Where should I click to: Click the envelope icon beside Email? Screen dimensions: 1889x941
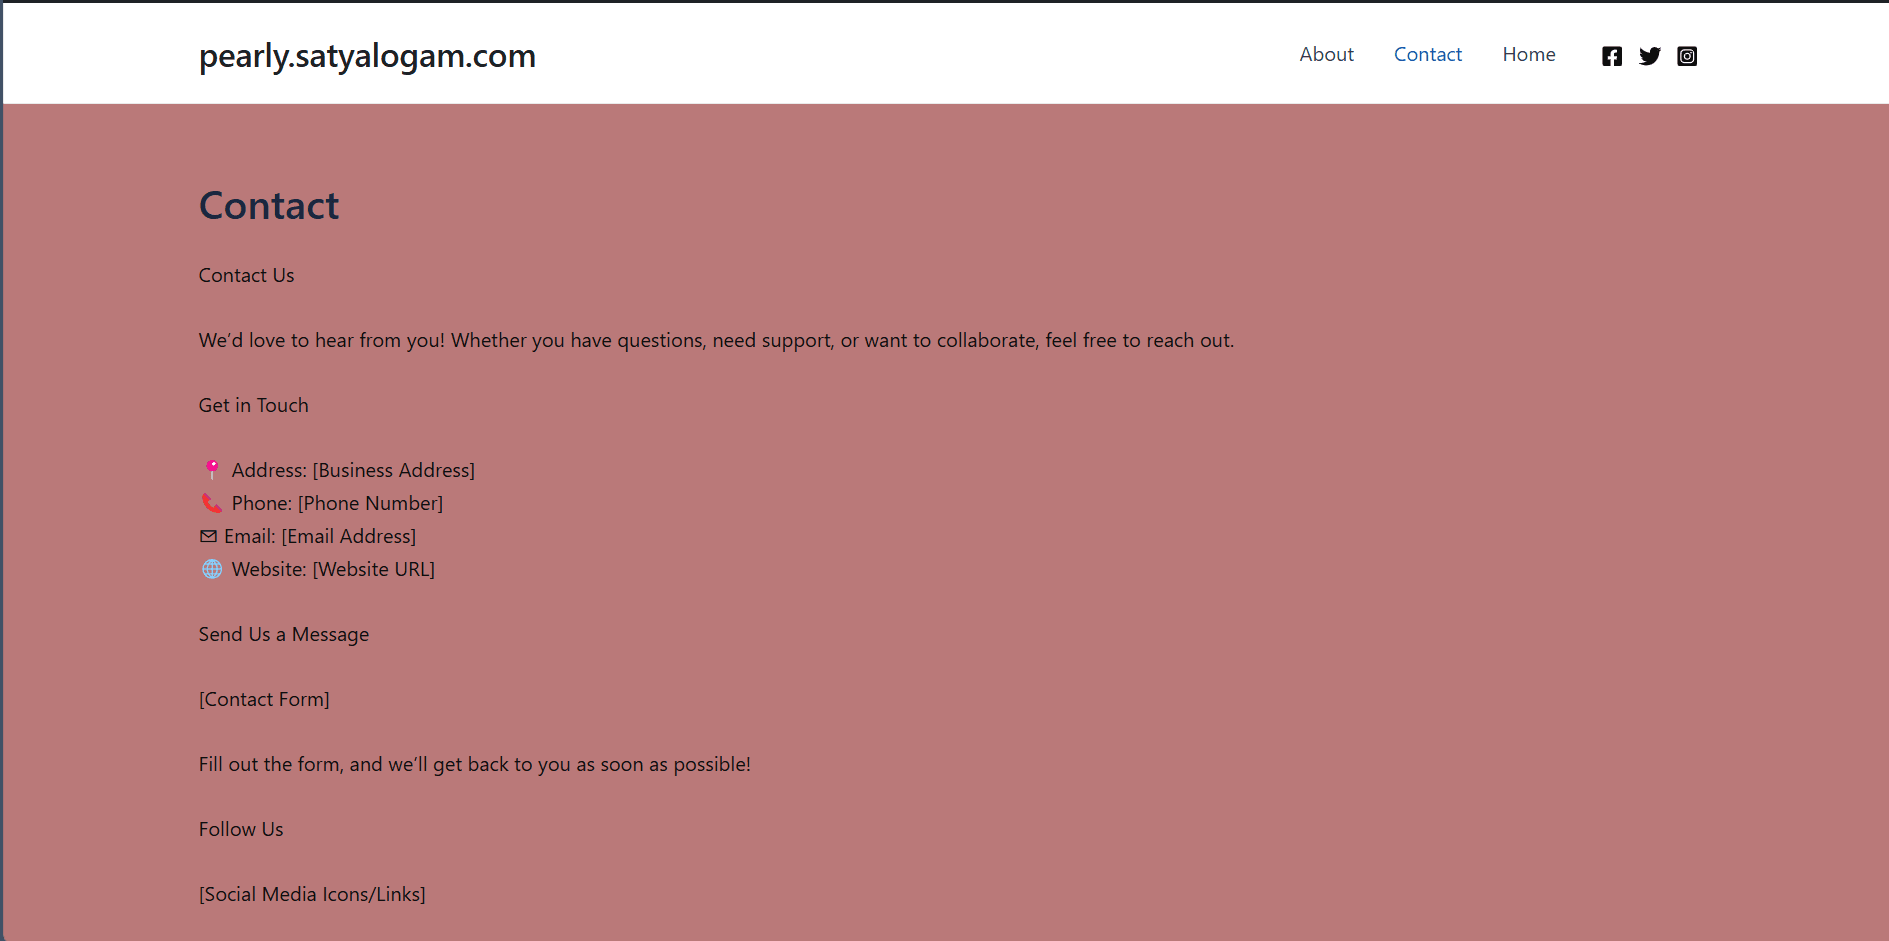(208, 536)
